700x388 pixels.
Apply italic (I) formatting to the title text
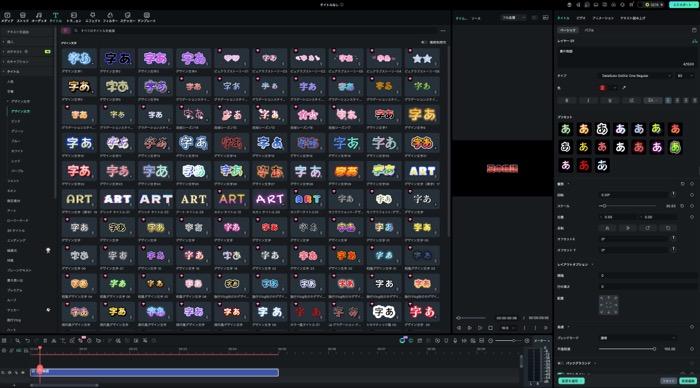[588, 100]
